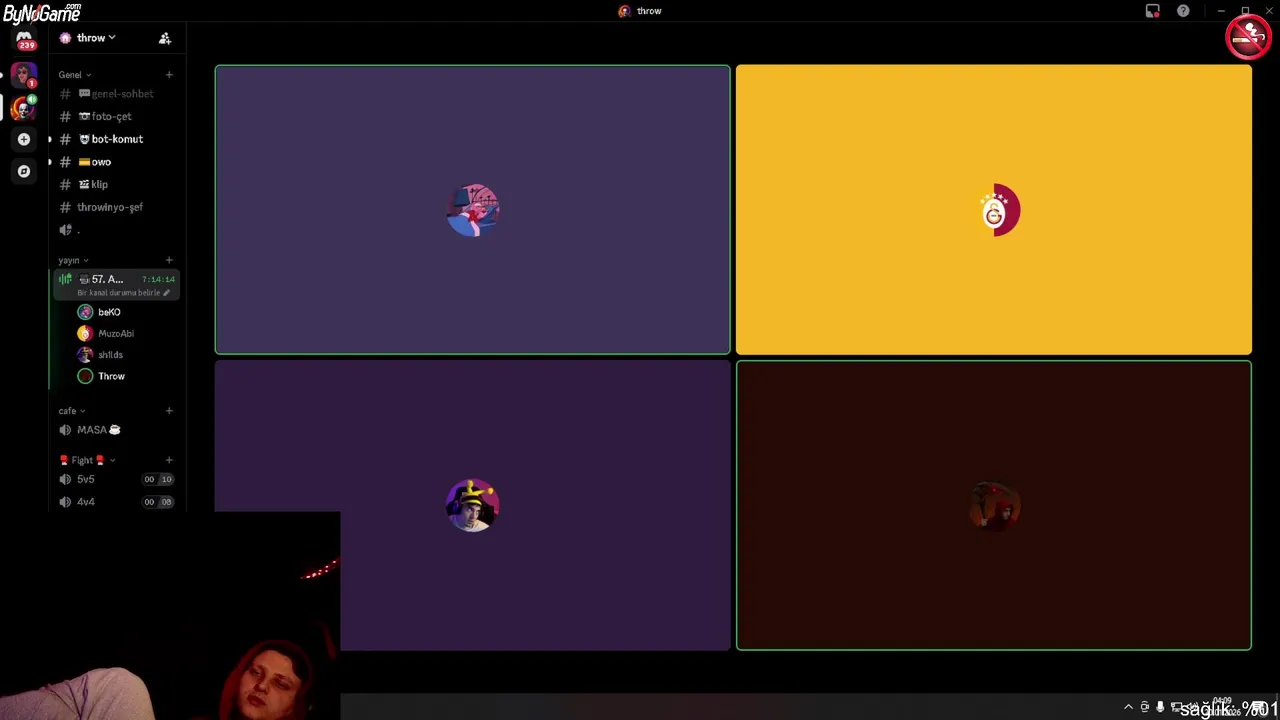The height and width of the screenshot is (720, 1280).
Task: Open the foto-çet text channel
Action: tap(115, 116)
